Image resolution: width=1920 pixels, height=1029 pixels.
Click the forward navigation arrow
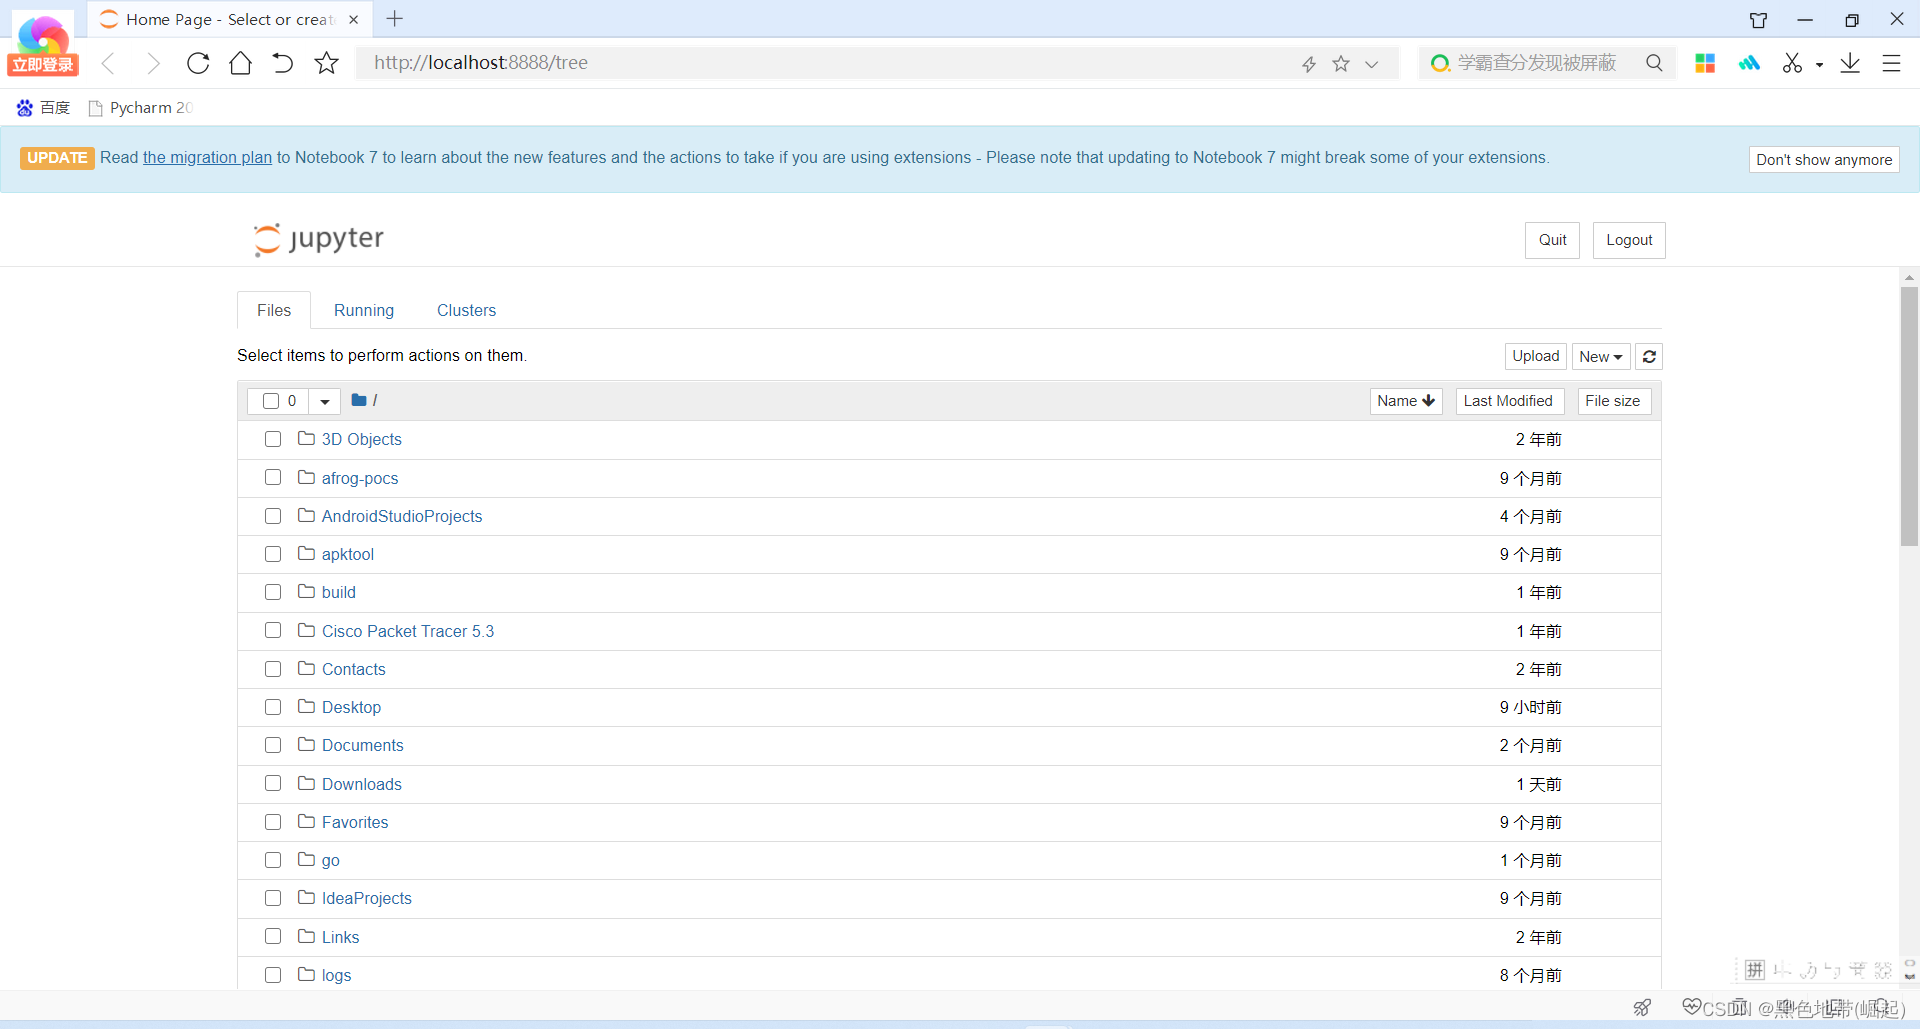pos(153,63)
